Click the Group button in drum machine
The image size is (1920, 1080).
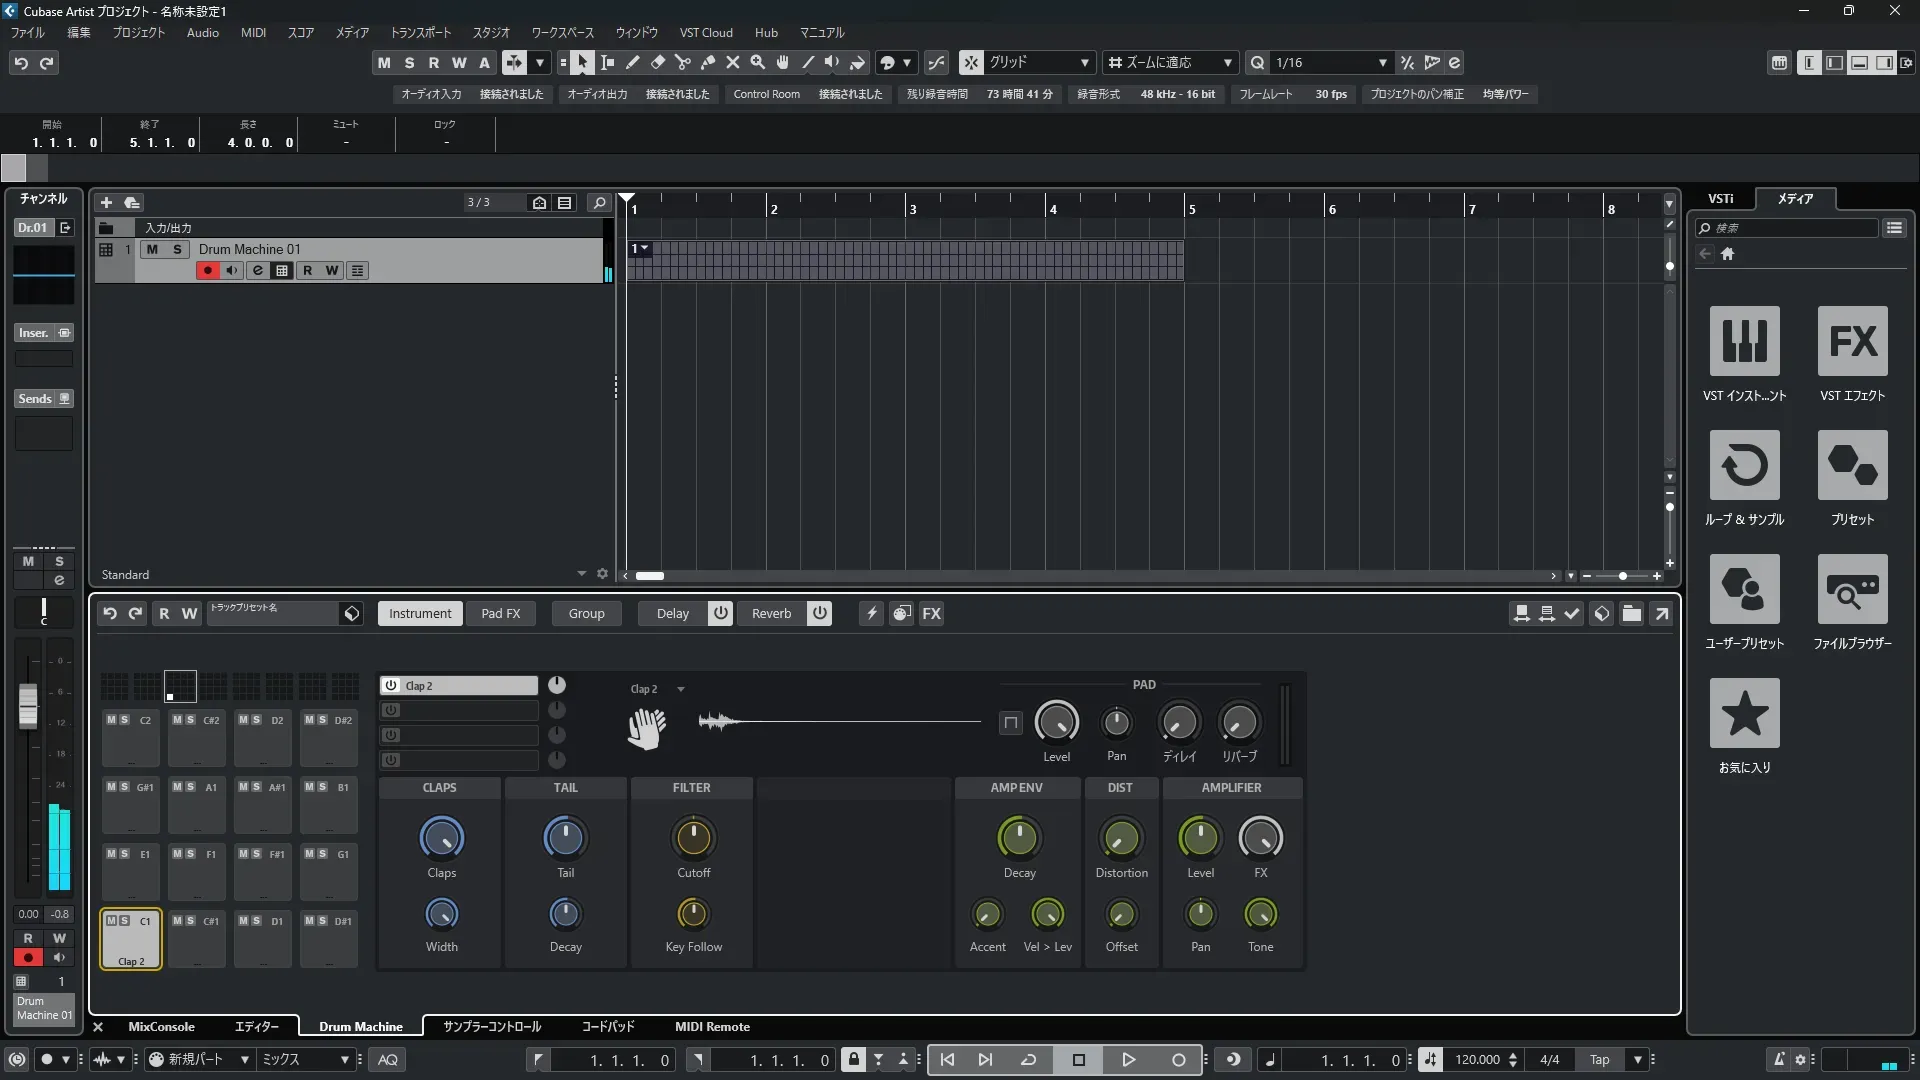(x=586, y=613)
